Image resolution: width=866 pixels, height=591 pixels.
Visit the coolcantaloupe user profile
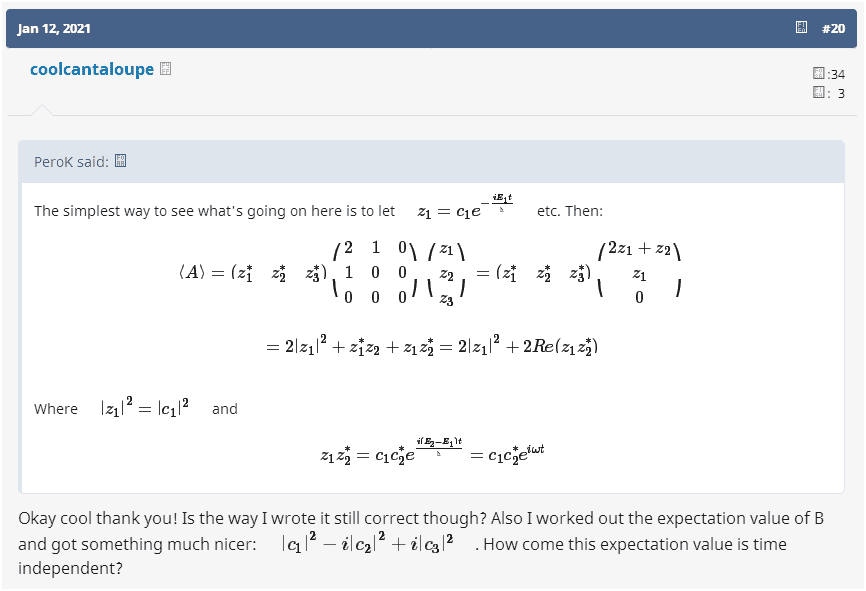click(92, 70)
